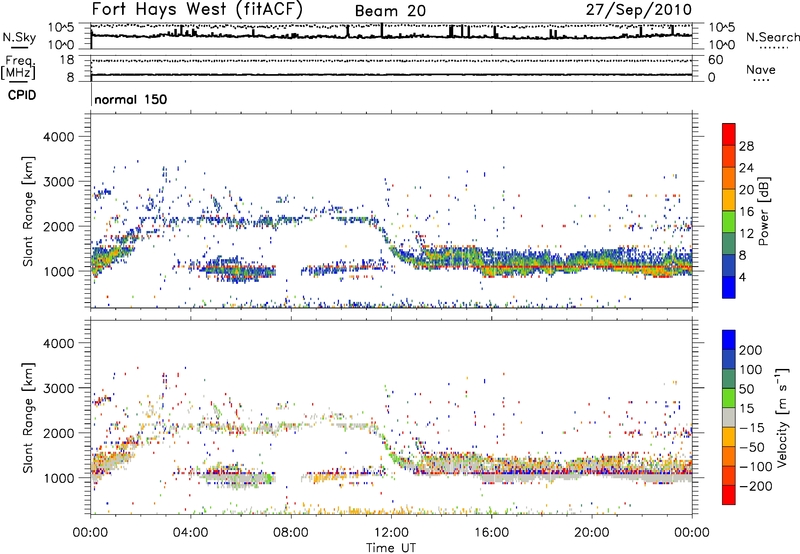The height and width of the screenshot is (554, 800).
Task: Click the Fort Hays West (fitACF) title
Action: click(x=197, y=9)
